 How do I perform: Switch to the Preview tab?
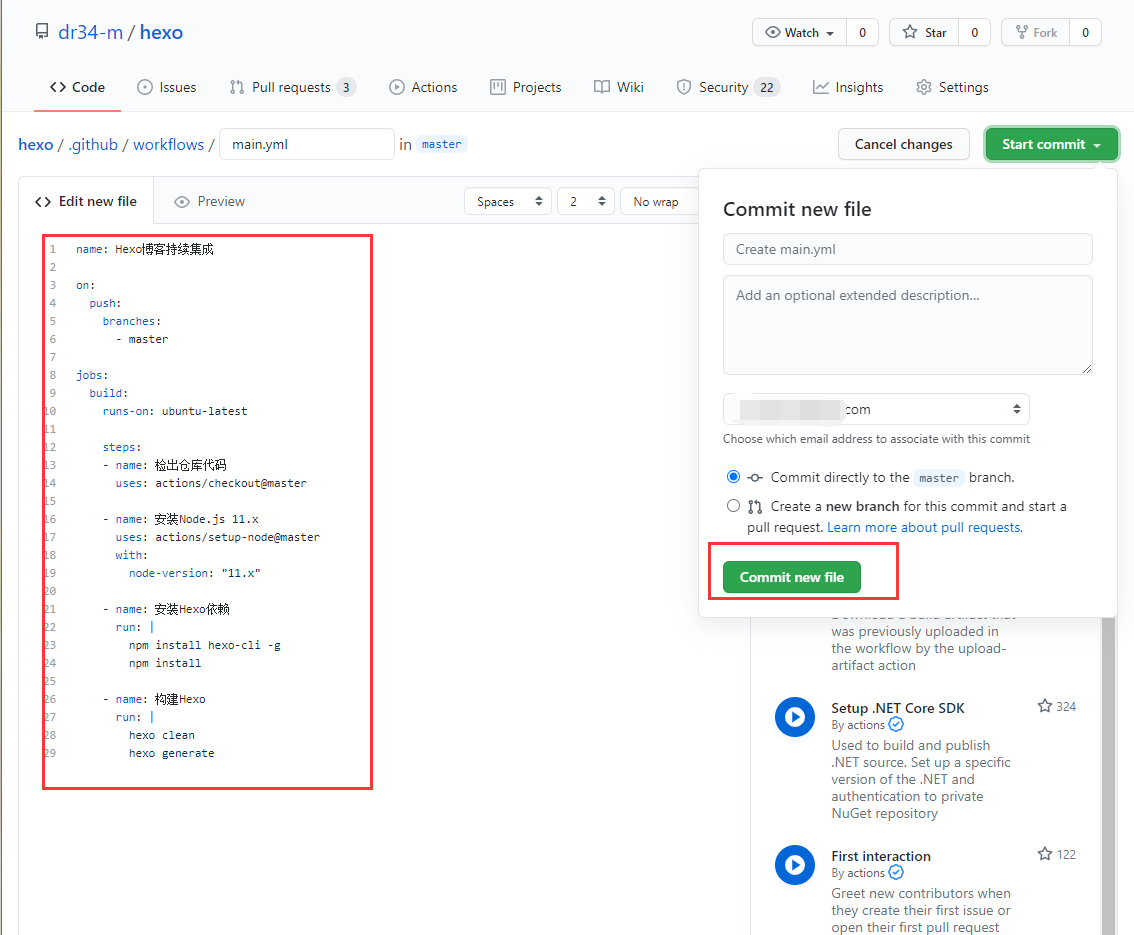tap(210, 201)
